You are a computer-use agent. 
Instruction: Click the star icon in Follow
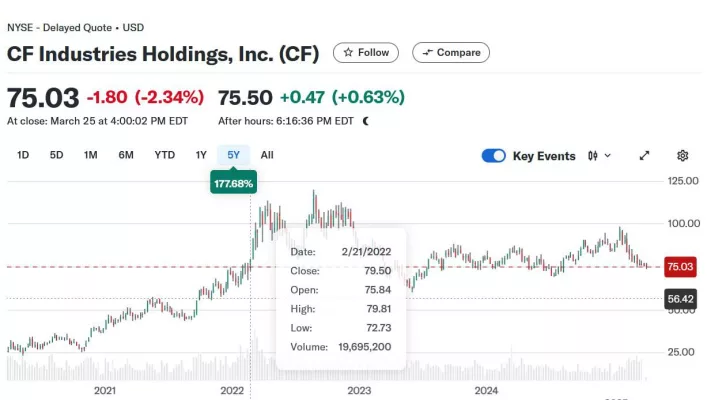click(348, 52)
